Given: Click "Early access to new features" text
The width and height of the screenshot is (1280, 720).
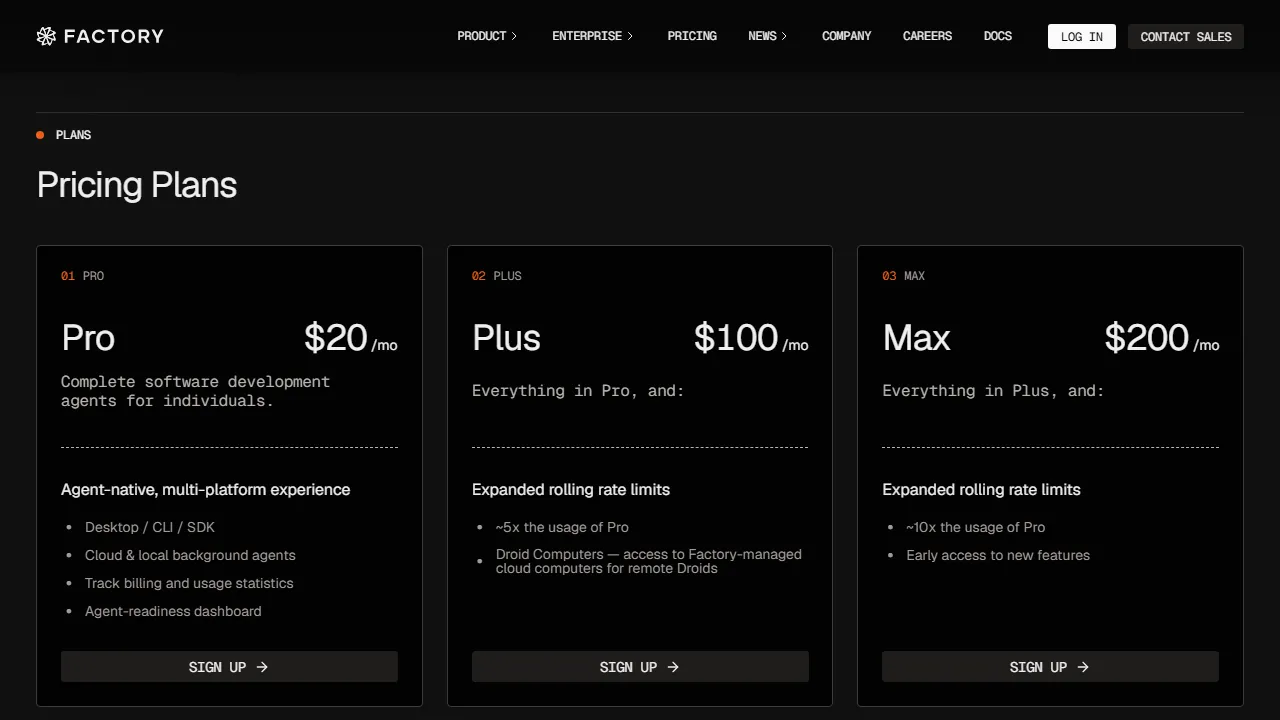Looking at the screenshot, I should pos(998,555).
